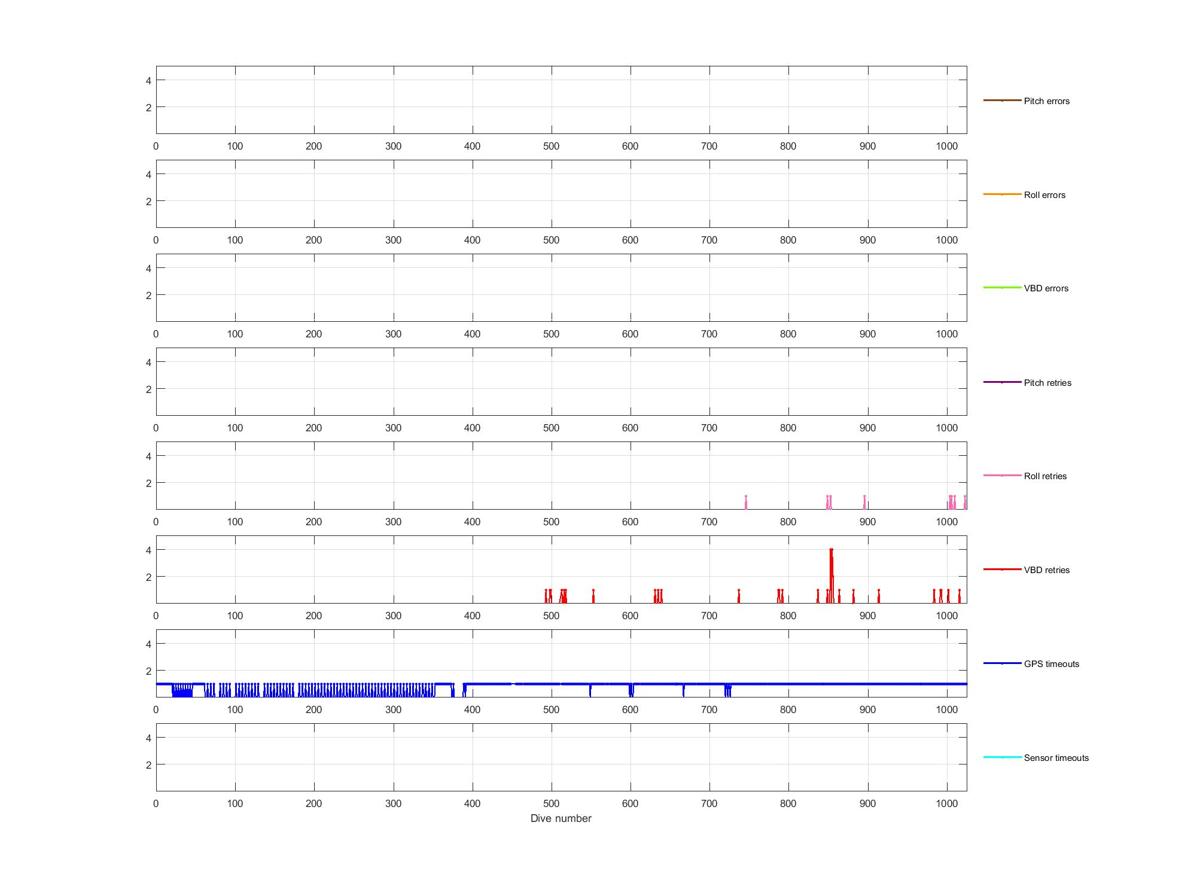Viewport: 1200px width, 889px height.
Task: Click the Dive number axis label
Action: coord(561,818)
